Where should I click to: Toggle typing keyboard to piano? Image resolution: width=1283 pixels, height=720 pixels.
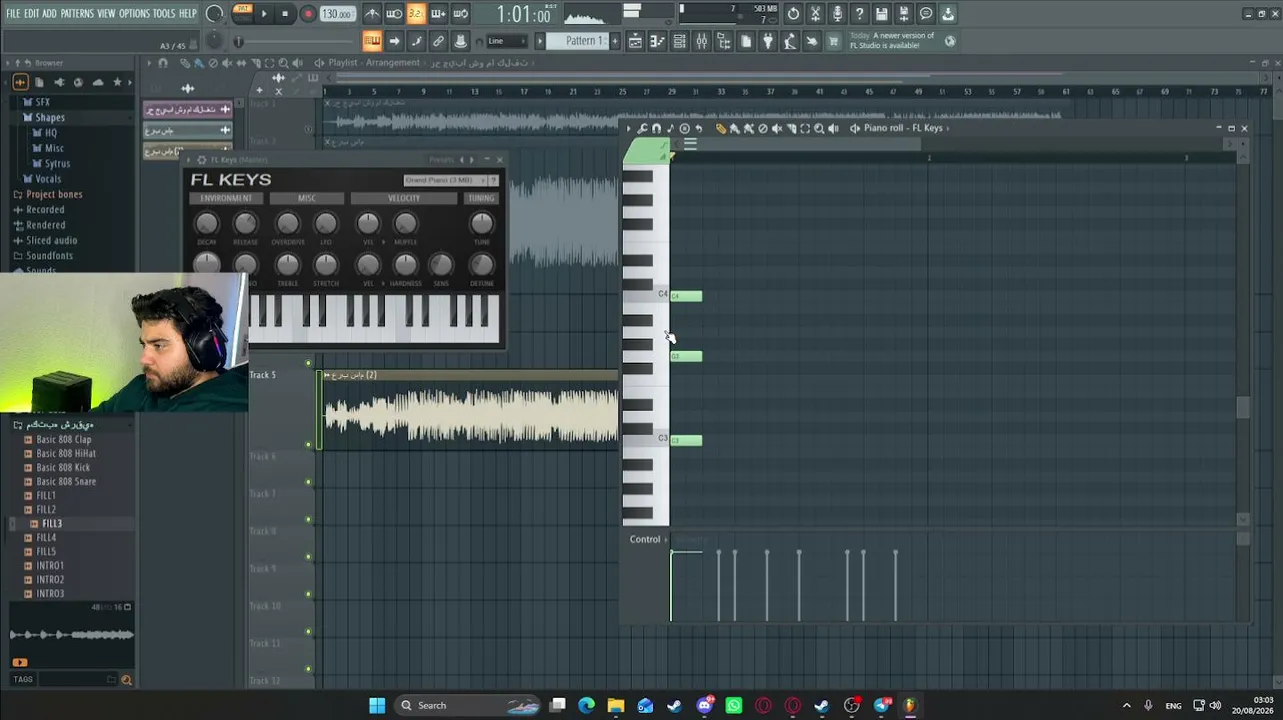click(372, 41)
